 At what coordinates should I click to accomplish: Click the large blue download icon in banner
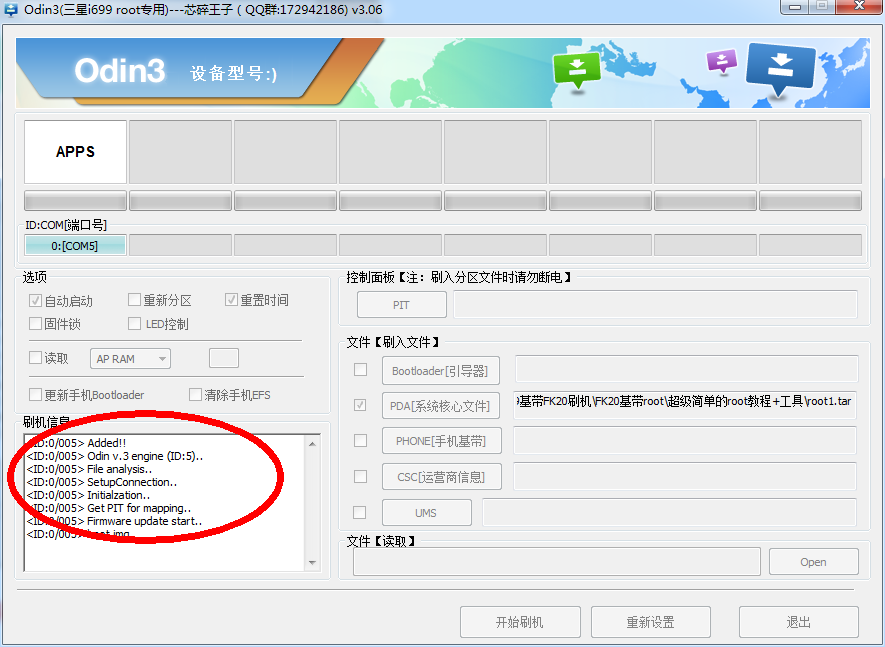780,68
